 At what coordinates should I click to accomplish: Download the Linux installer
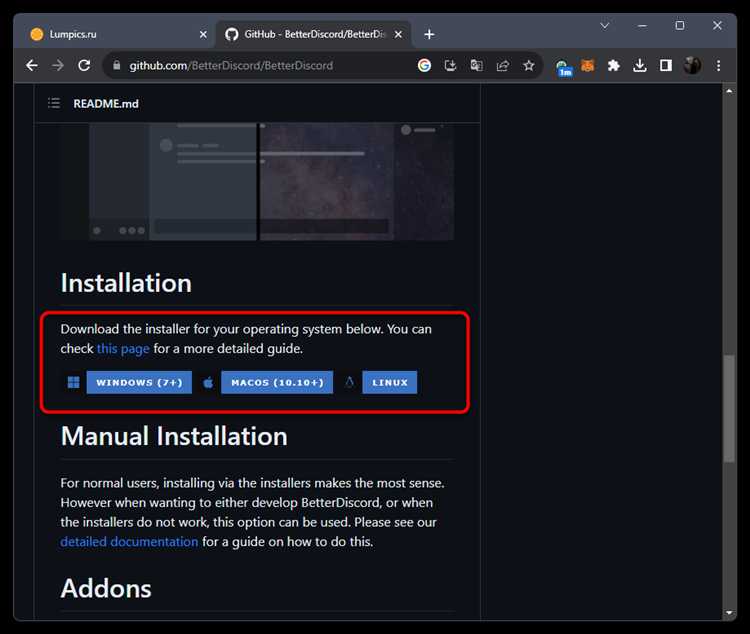click(x=389, y=382)
